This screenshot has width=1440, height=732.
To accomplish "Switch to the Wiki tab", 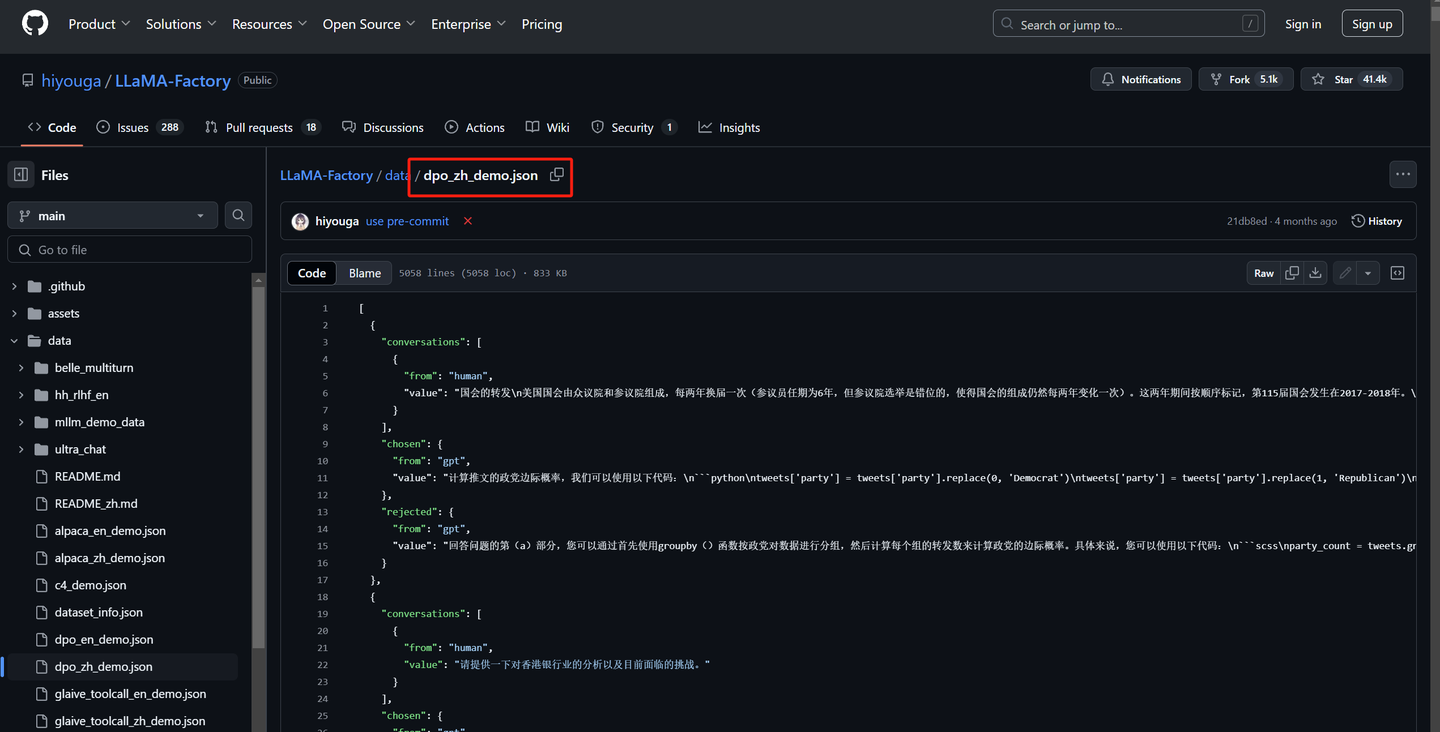I will 548,127.
